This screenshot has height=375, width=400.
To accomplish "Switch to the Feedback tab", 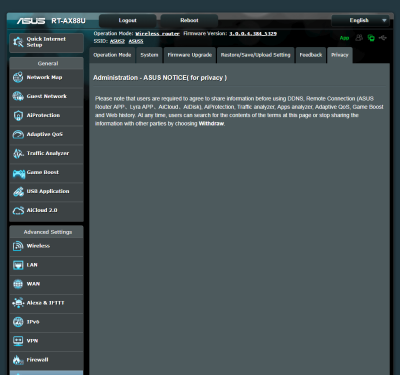I will (311, 55).
